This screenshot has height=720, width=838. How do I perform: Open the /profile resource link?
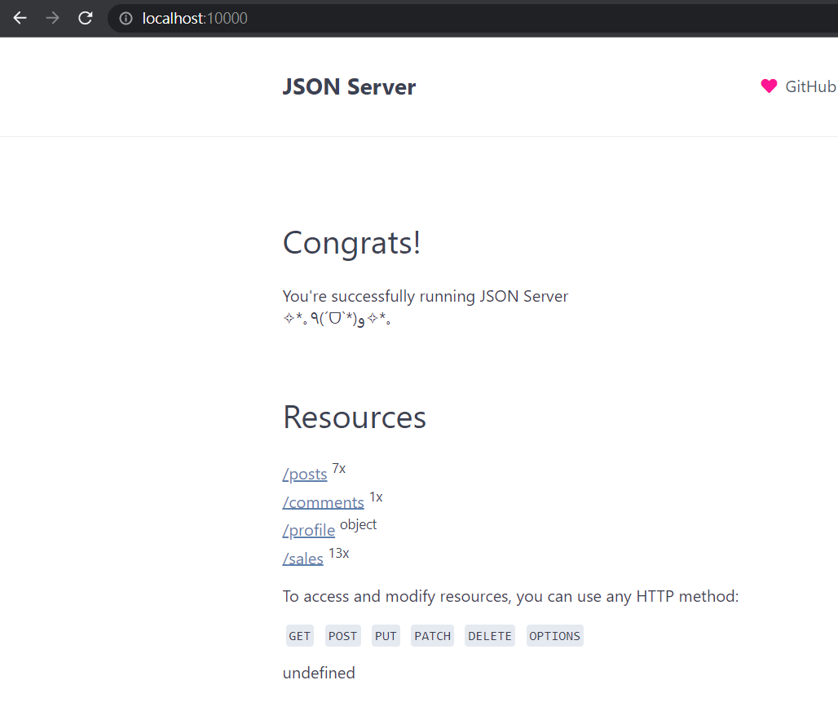309,530
